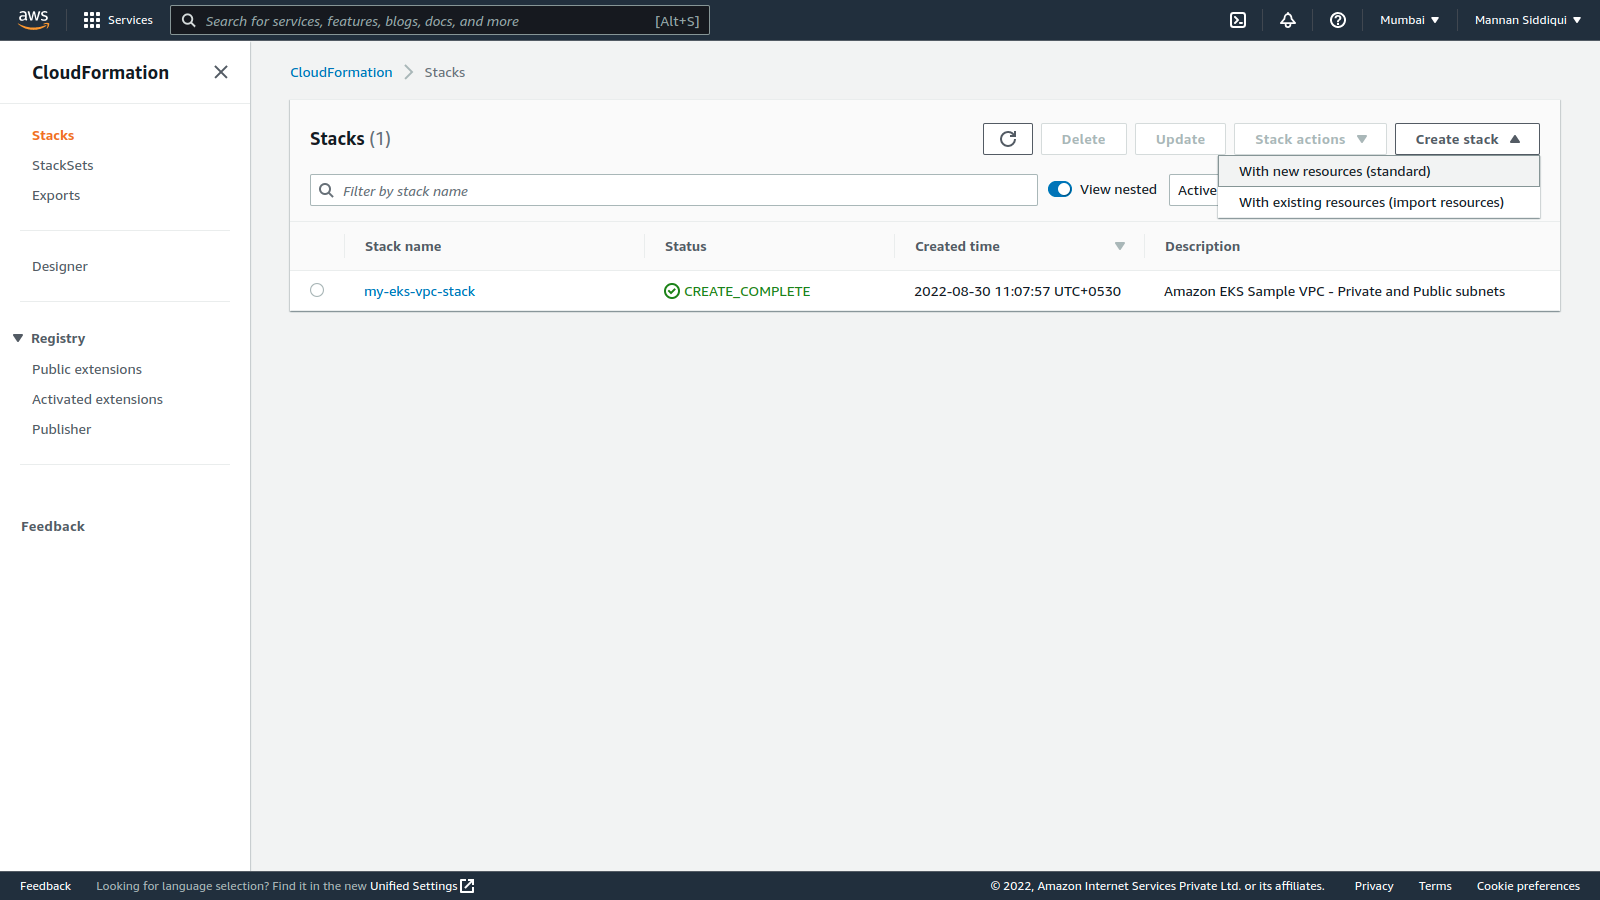Open the Services grid menu
Screen dimensions: 1600x900
117,20
